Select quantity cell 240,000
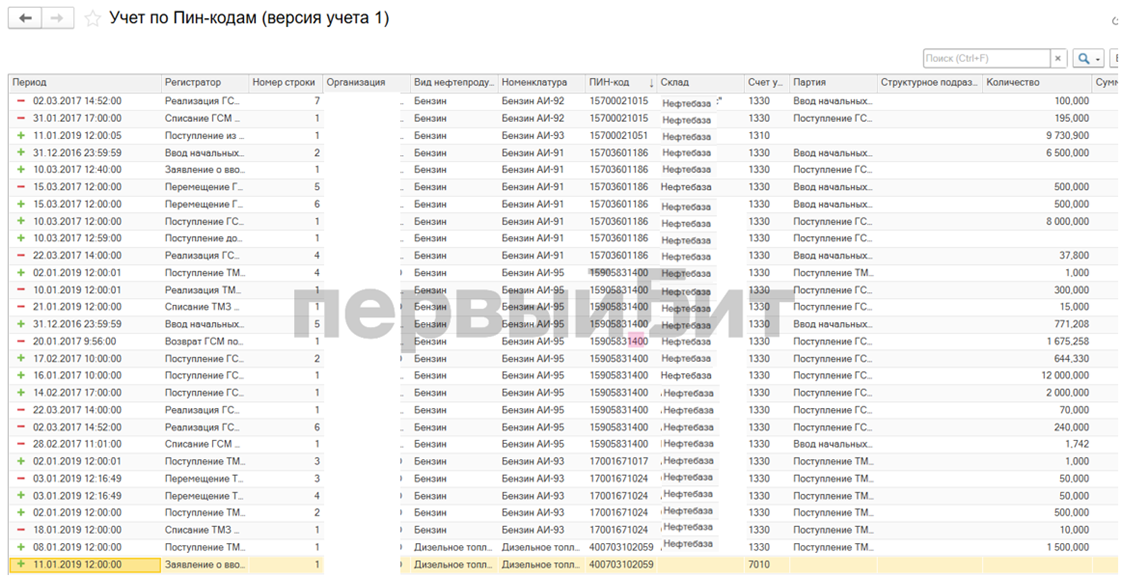 (1037, 427)
